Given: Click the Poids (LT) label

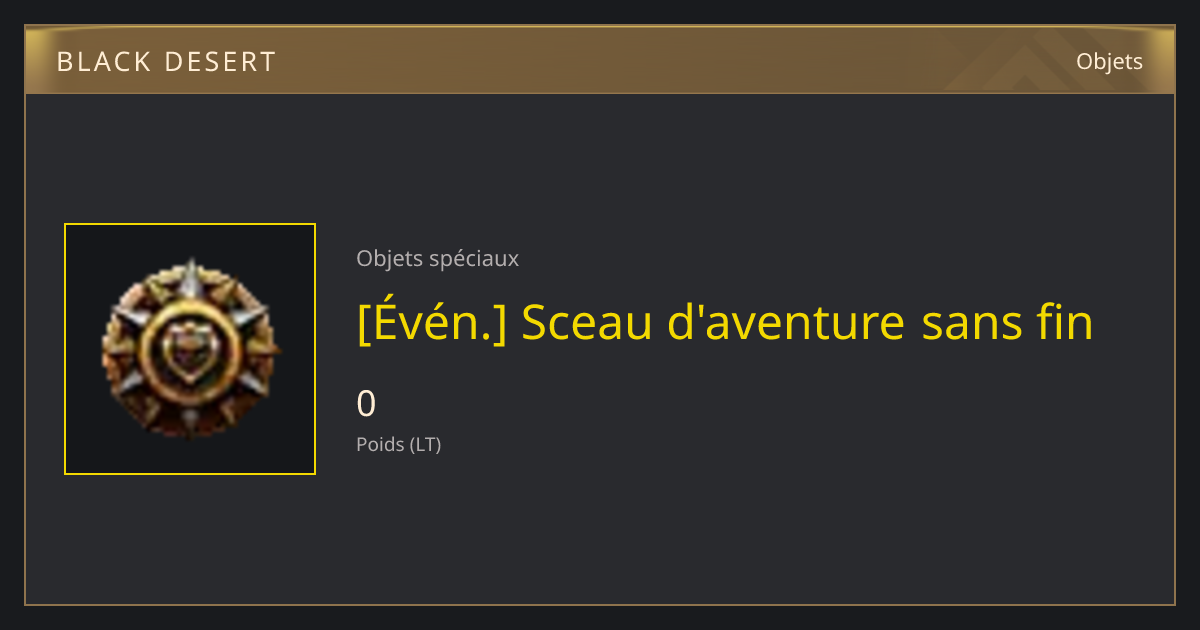Looking at the screenshot, I should tap(398, 444).
